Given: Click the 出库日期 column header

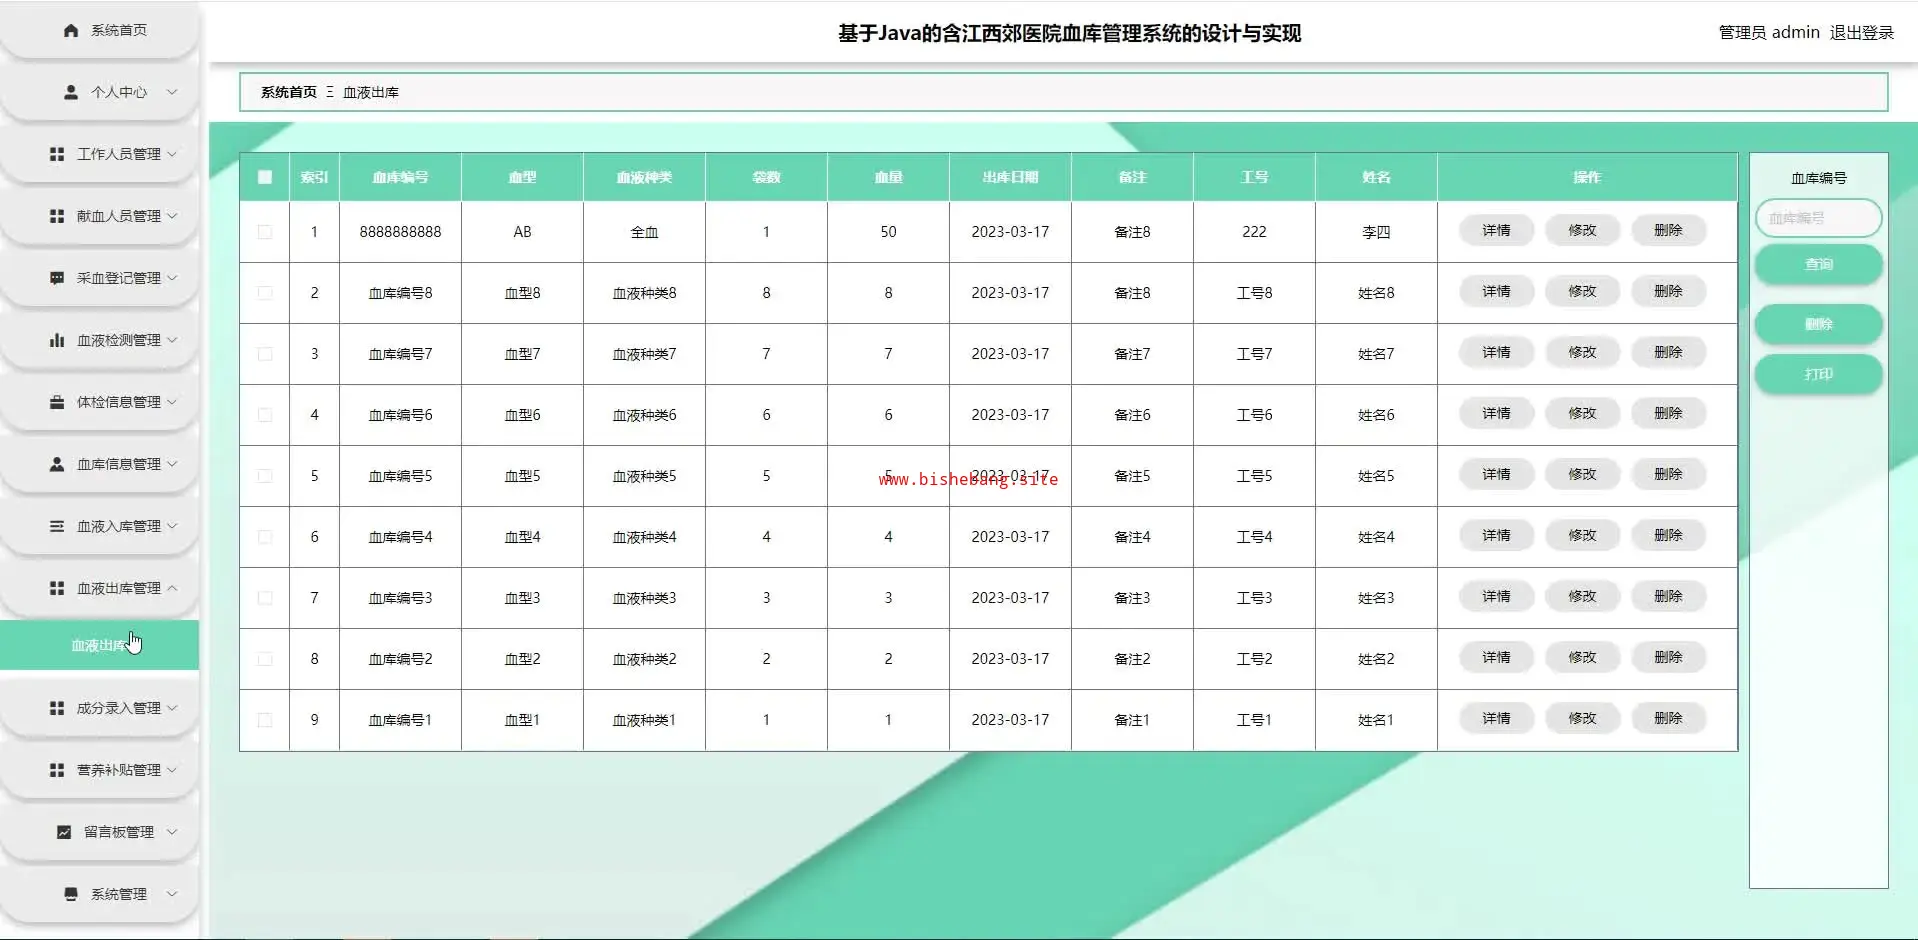Looking at the screenshot, I should 1010,177.
